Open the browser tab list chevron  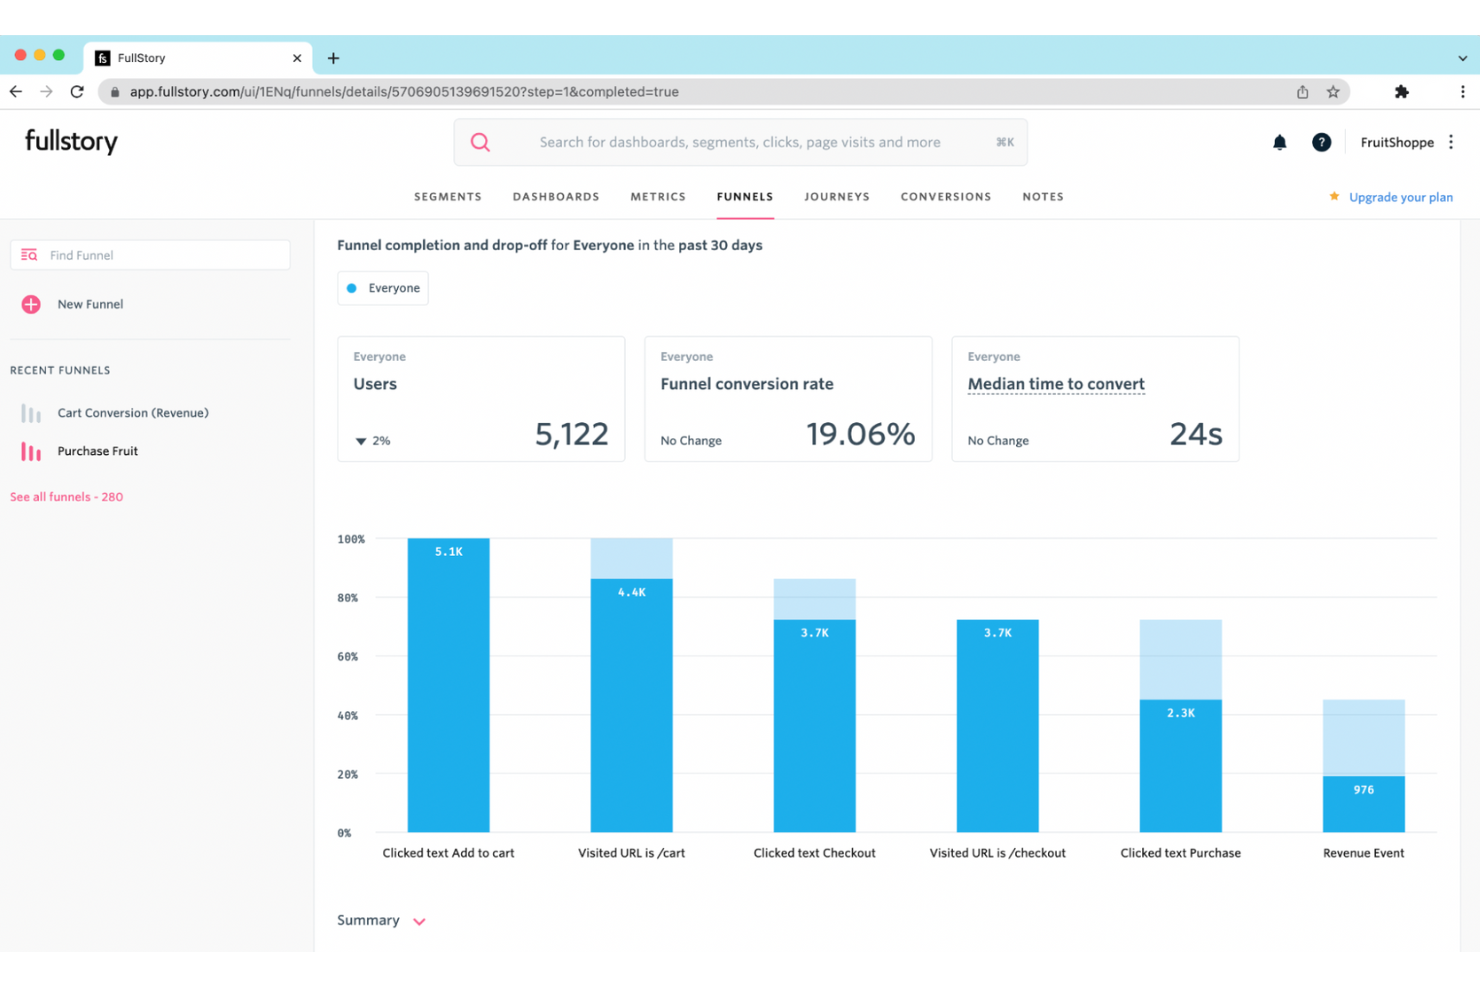1462,58
